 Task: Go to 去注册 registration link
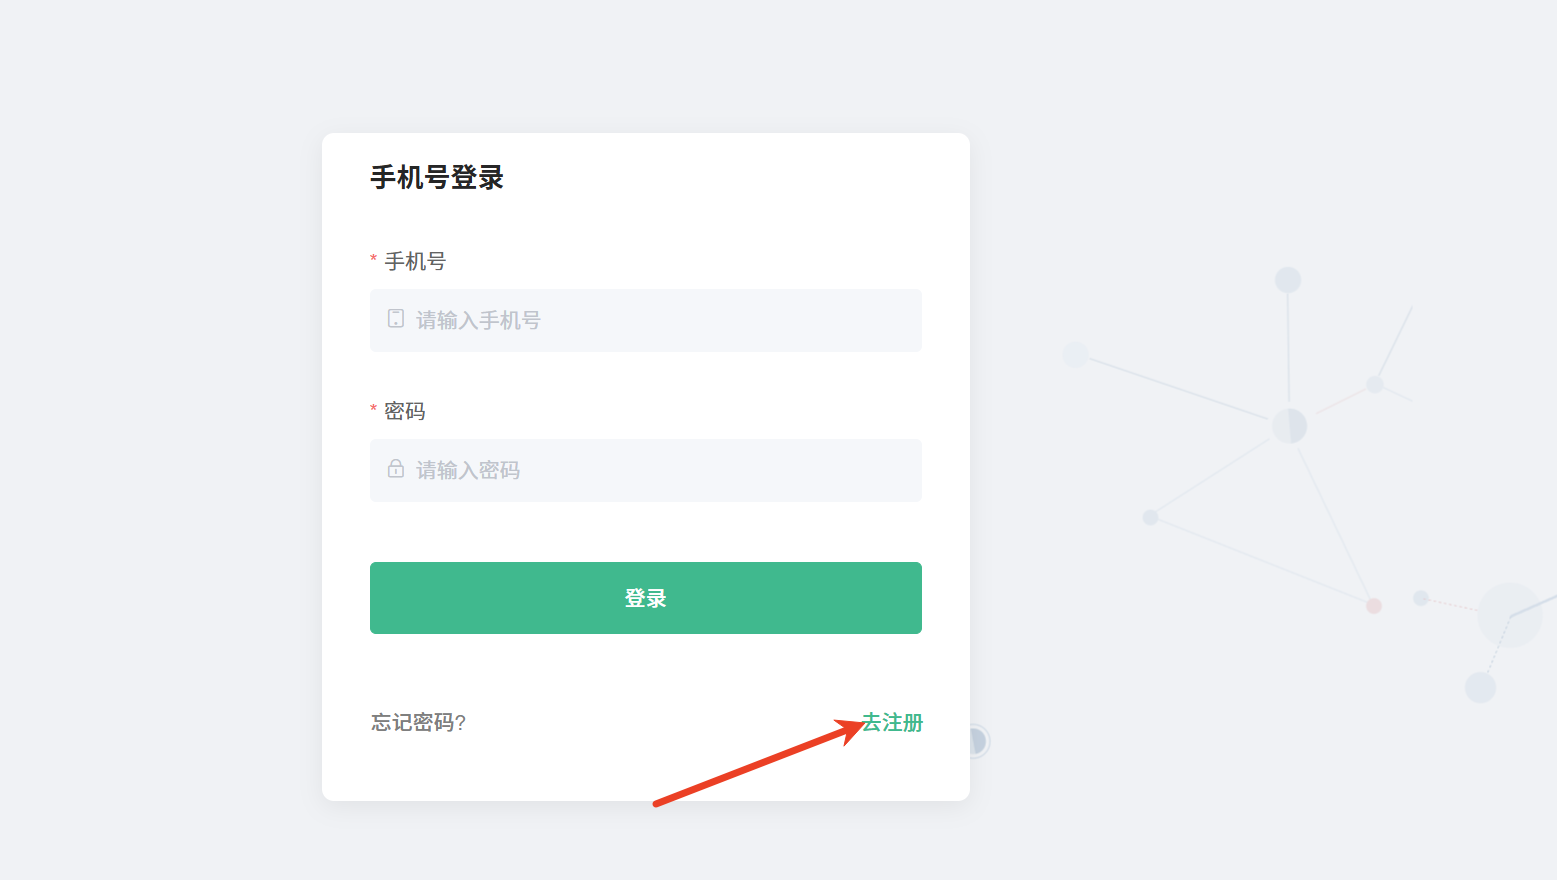pyautogui.click(x=892, y=722)
